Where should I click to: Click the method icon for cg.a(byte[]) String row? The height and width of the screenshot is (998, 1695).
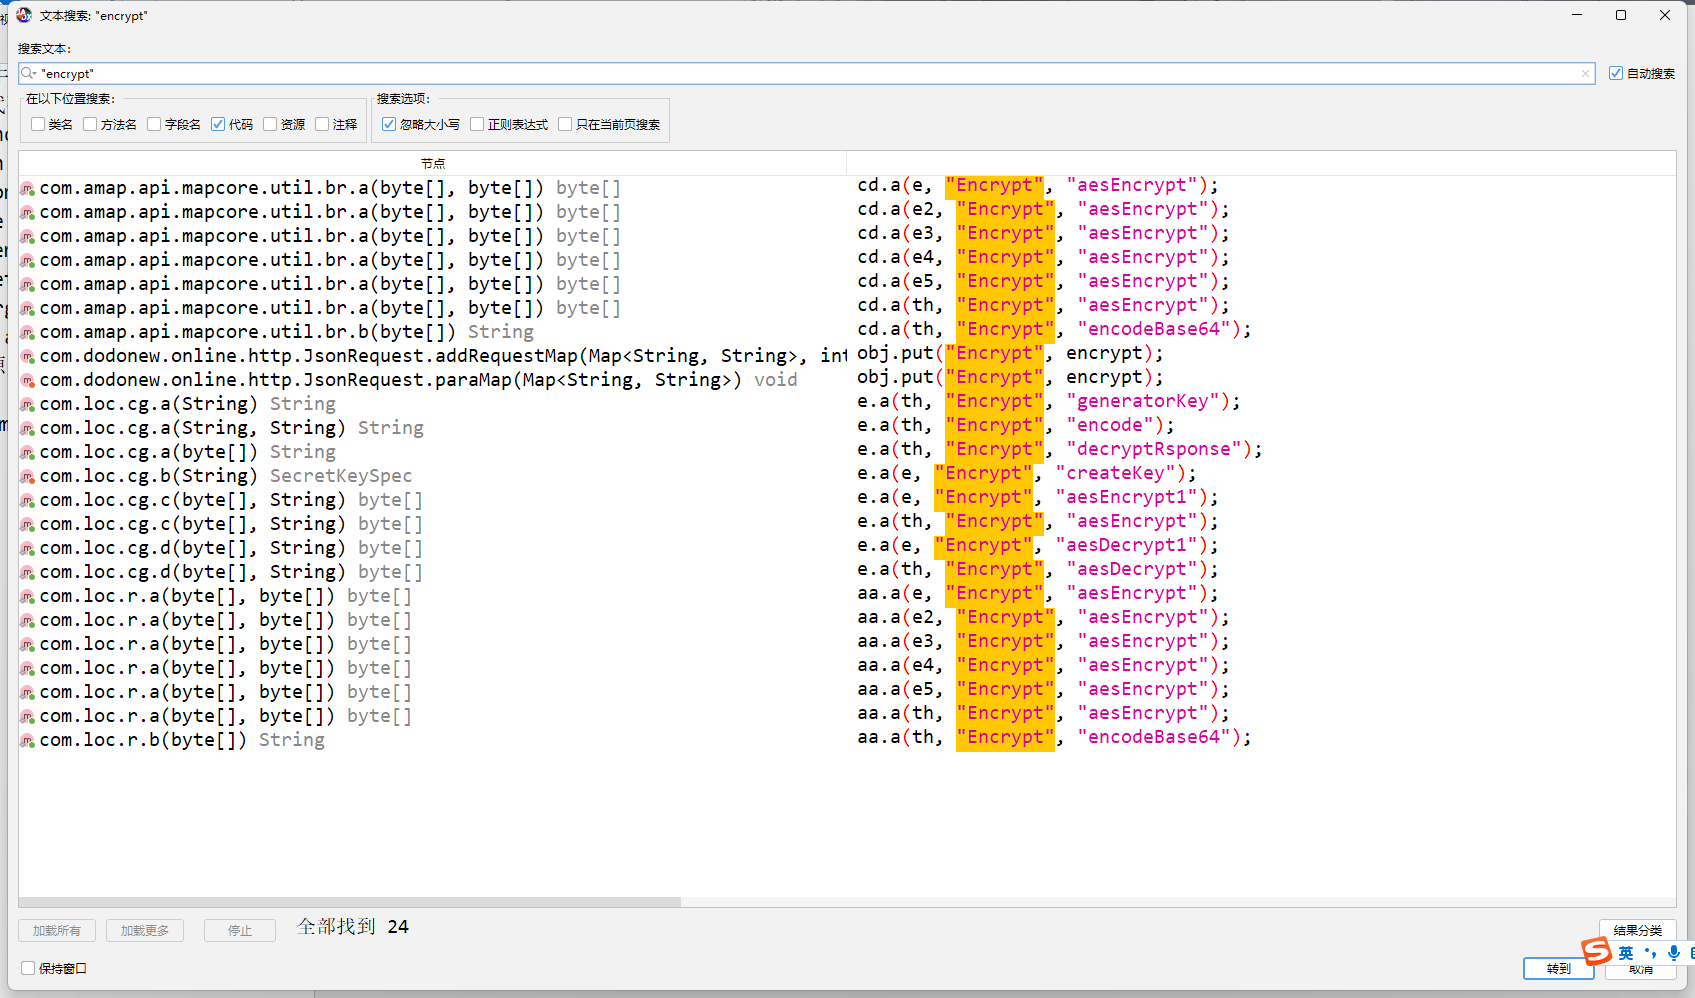coord(28,452)
